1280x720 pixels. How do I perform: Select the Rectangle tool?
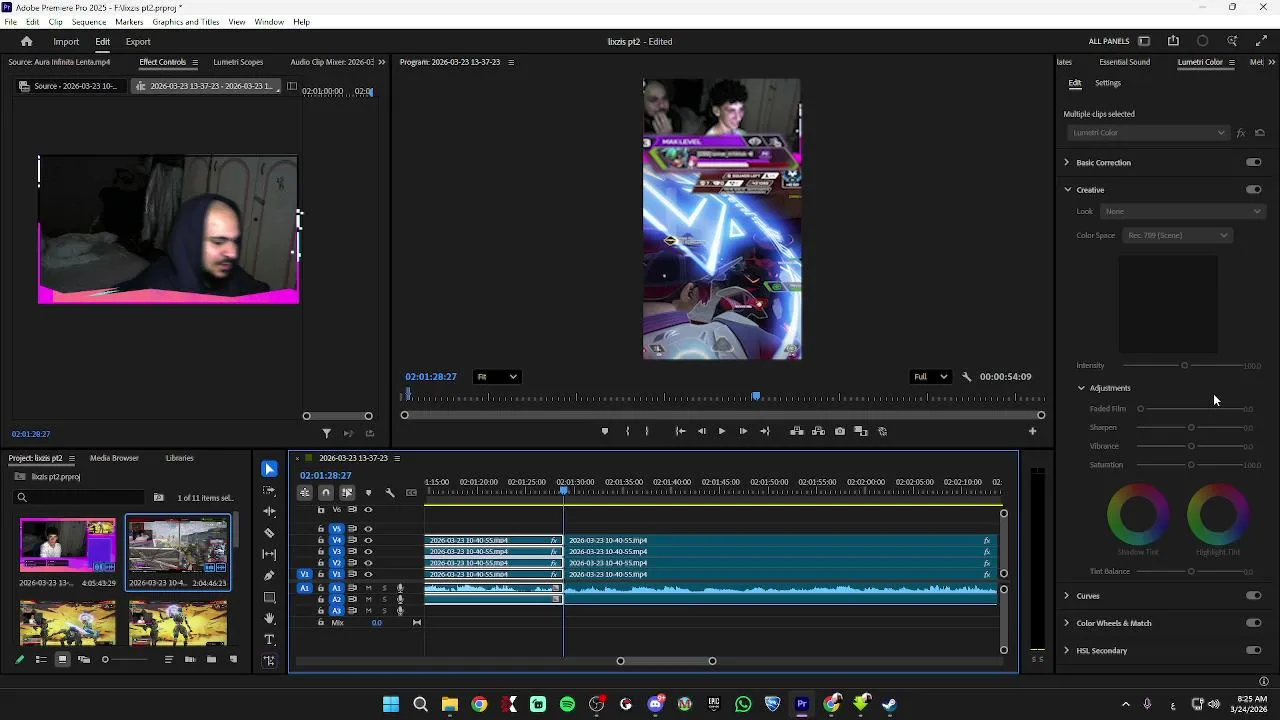pyautogui.click(x=269, y=597)
